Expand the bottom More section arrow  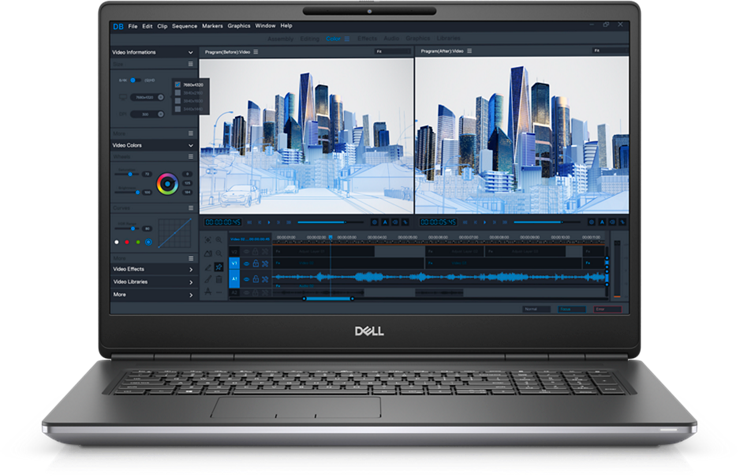tap(191, 295)
